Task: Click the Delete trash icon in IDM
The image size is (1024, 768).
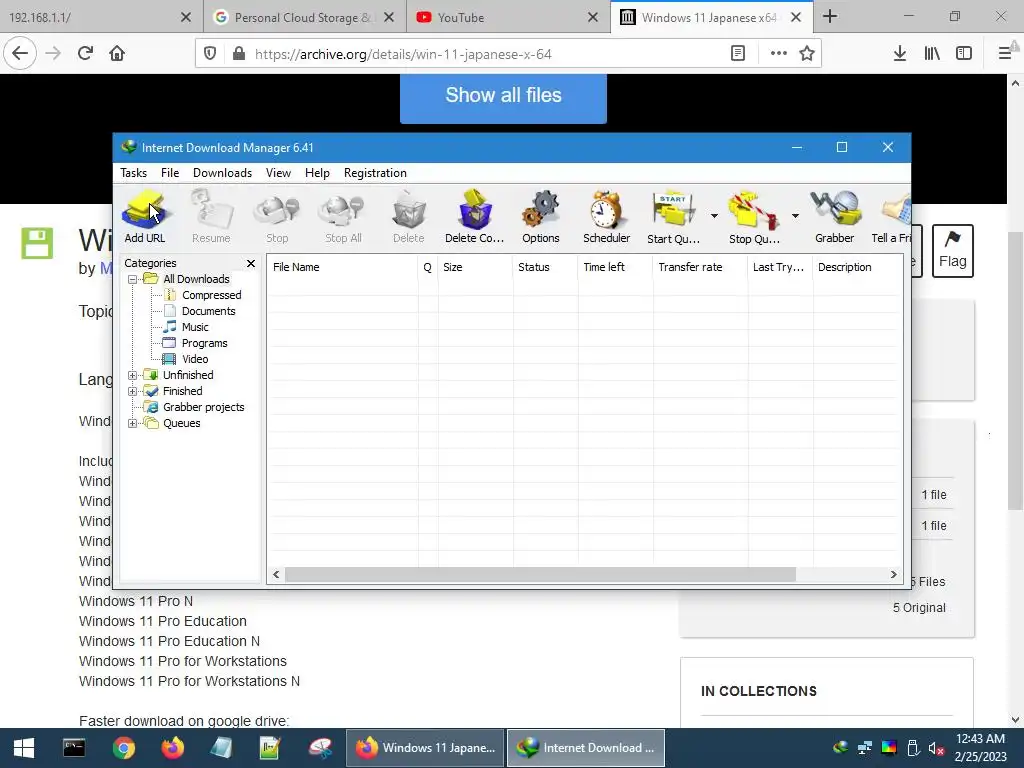Action: [409, 217]
